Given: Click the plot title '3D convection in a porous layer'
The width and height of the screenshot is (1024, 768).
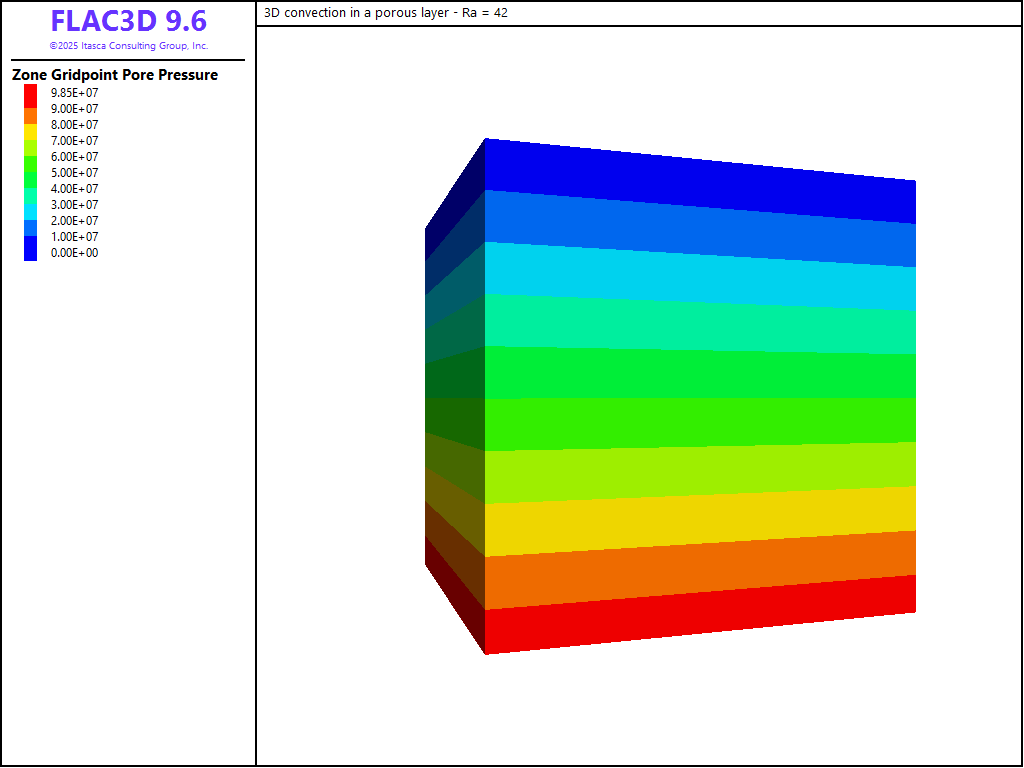Looking at the screenshot, I should click(x=386, y=13).
